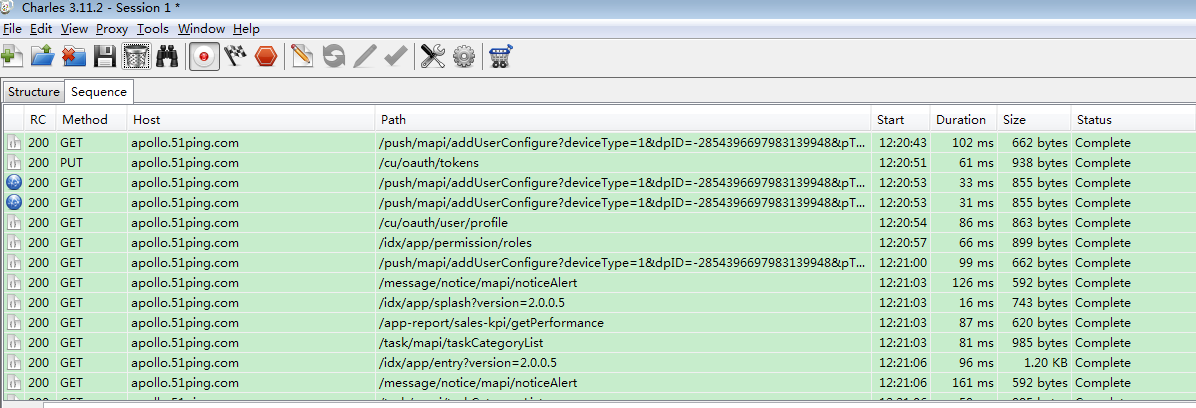The image size is (1196, 408).
Task: Click the grey Edit request pencil icon
Action: click(x=365, y=57)
